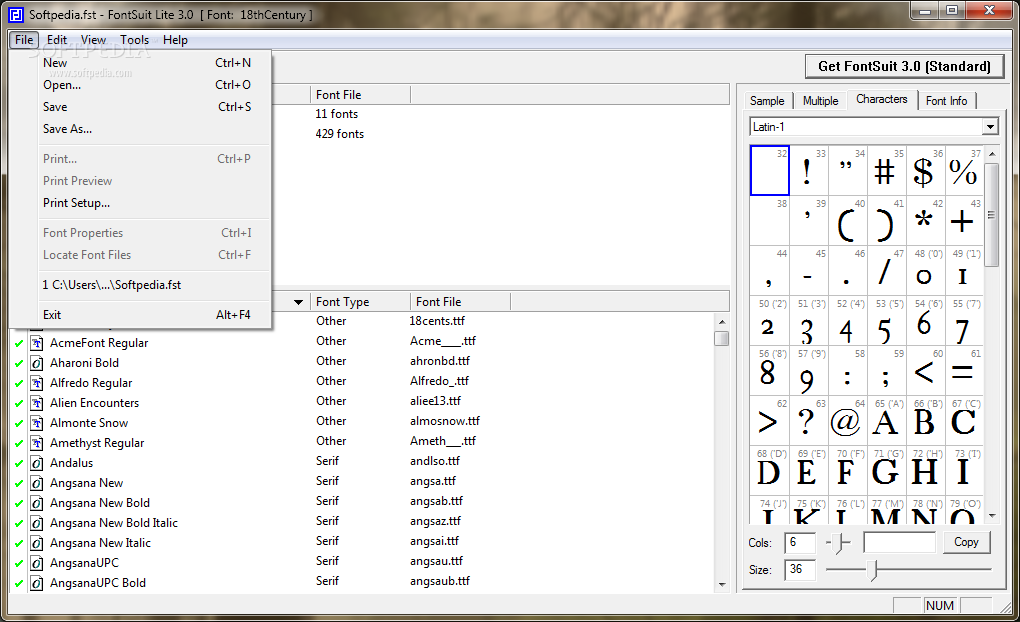Click the Get FontSuit 3.0 (Standard) button
Image resolution: width=1020 pixels, height=622 pixels.
click(x=904, y=66)
